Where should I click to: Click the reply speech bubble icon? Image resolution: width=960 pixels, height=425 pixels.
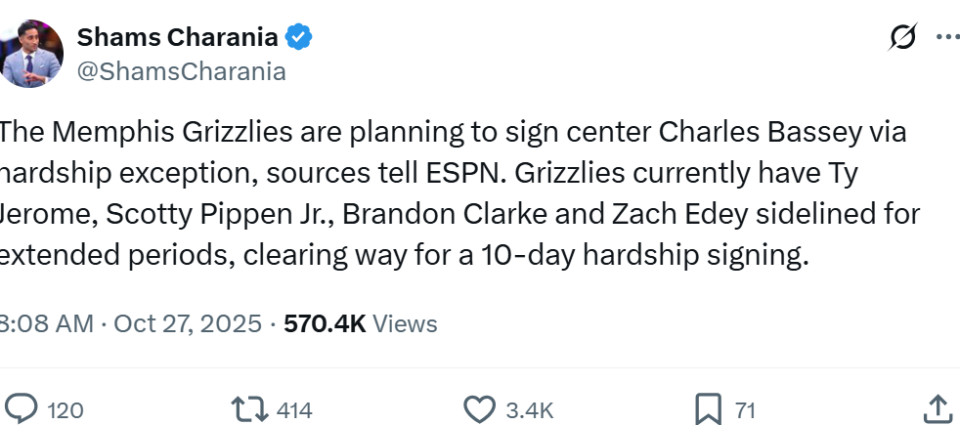pos(21,408)
